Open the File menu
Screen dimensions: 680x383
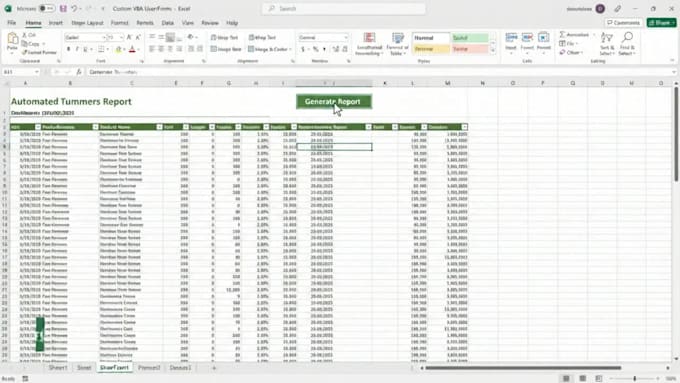point(12,23)
